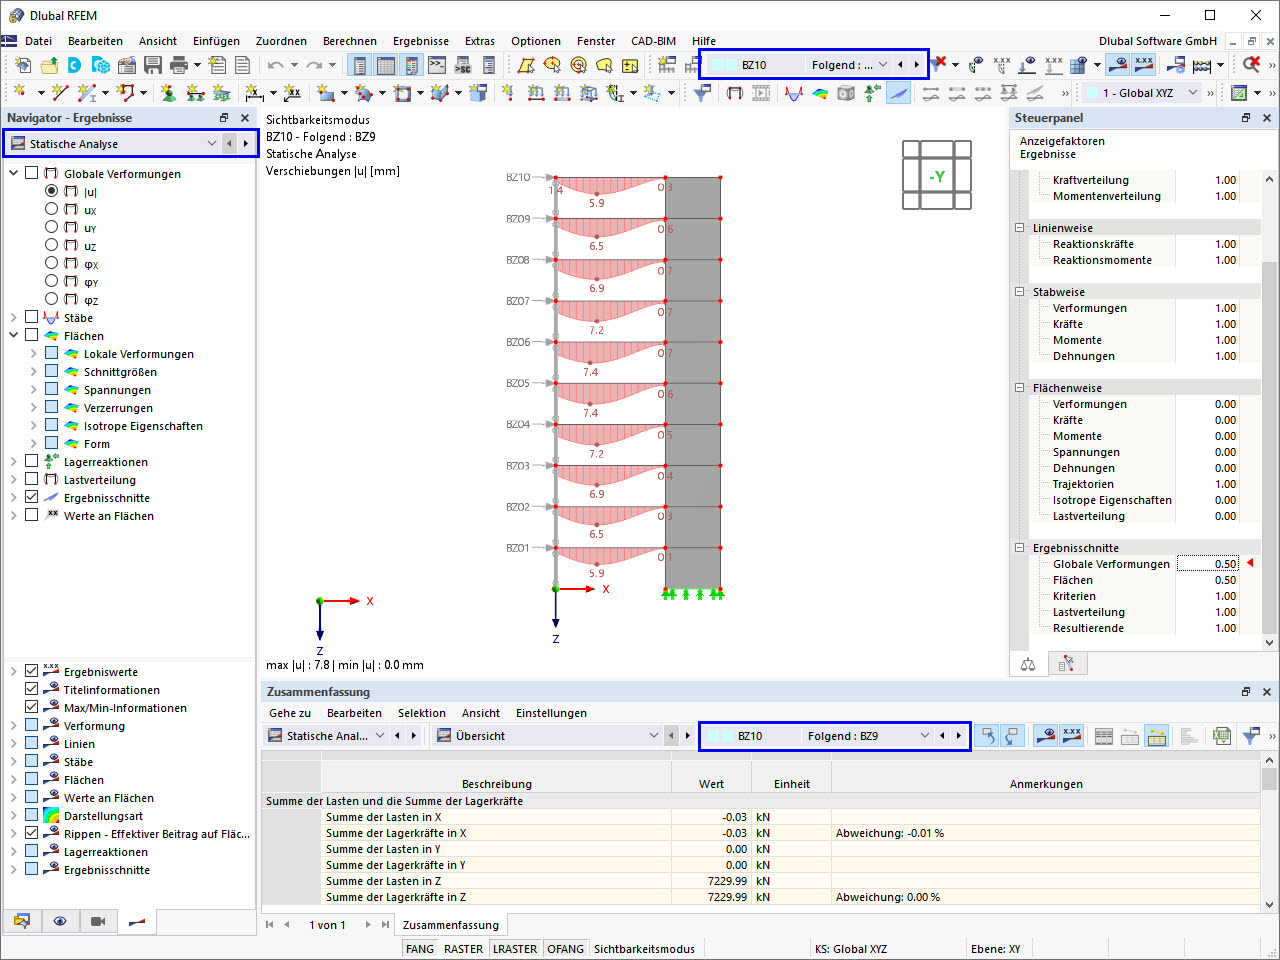
Task: Uncheck the Titelinformationen checkbox
Action: coord(32,689)
